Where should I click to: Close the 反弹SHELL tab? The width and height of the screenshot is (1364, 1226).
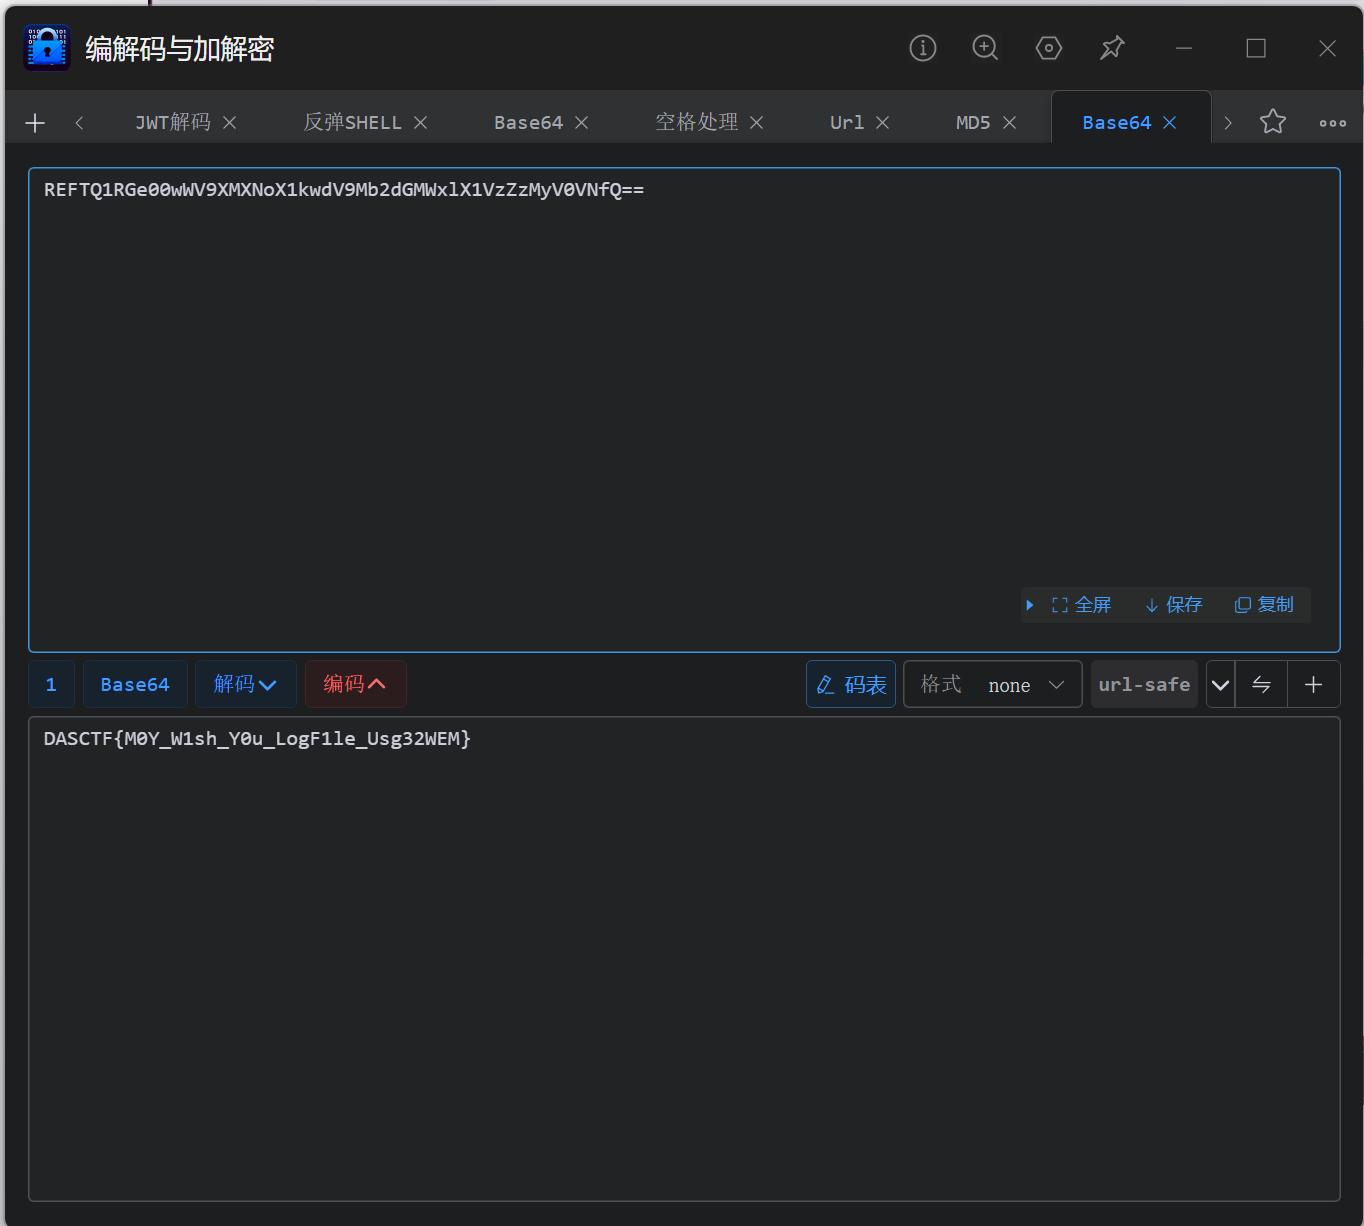421,122
